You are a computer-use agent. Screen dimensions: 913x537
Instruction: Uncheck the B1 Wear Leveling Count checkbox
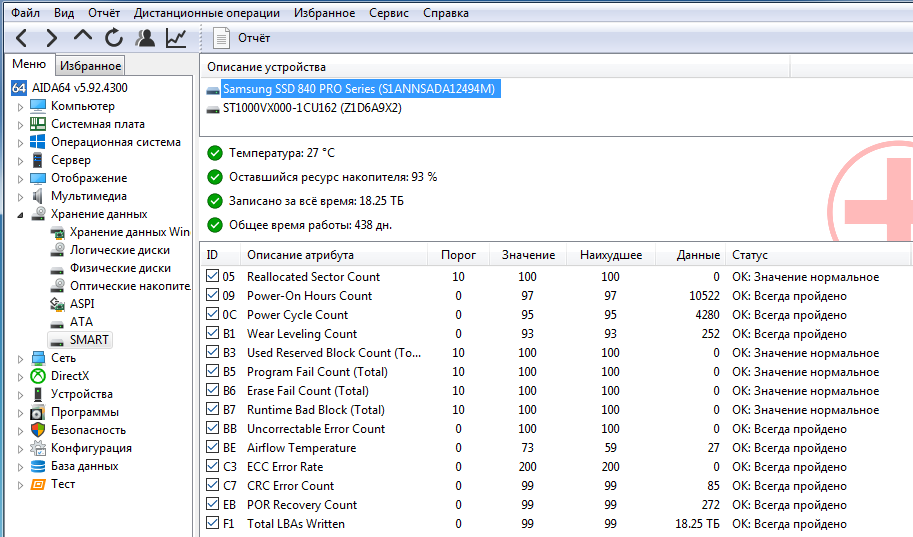(x=213, y=333)
